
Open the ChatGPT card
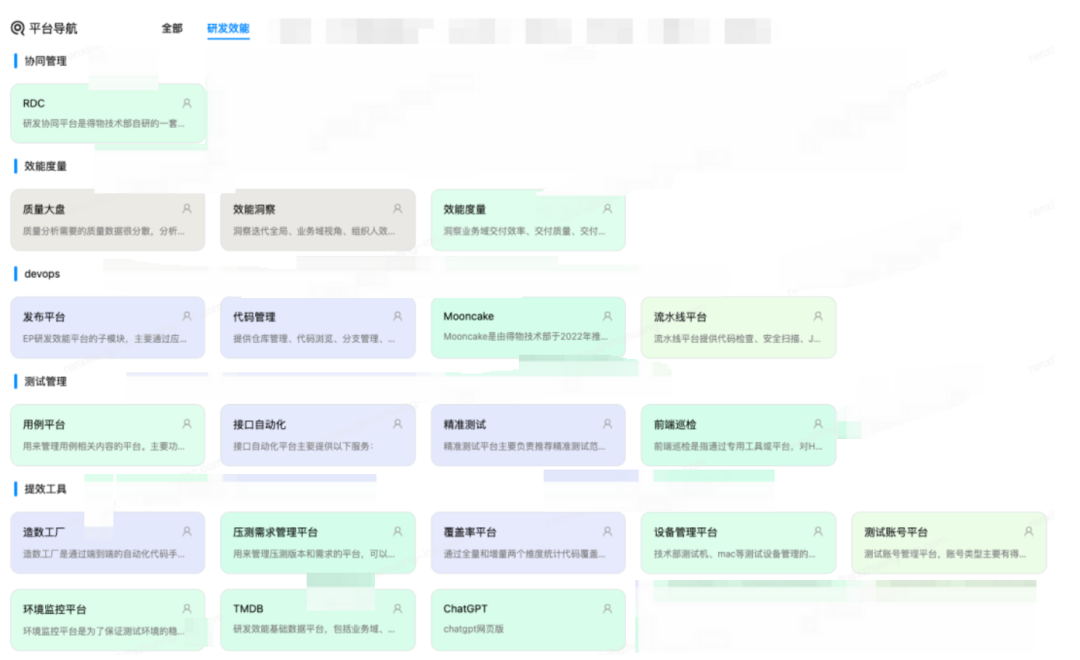528,619
